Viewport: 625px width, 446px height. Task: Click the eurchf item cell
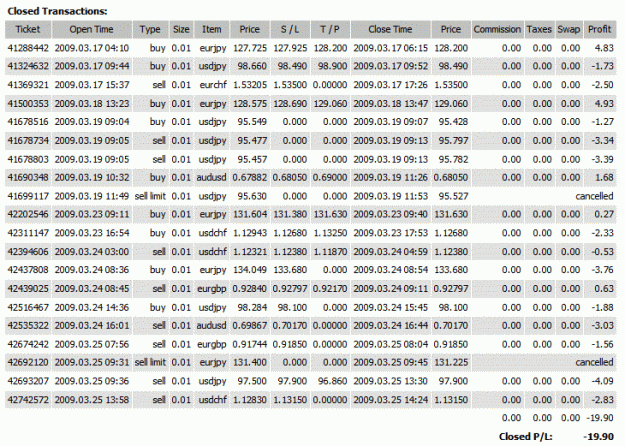click(213, 85)
